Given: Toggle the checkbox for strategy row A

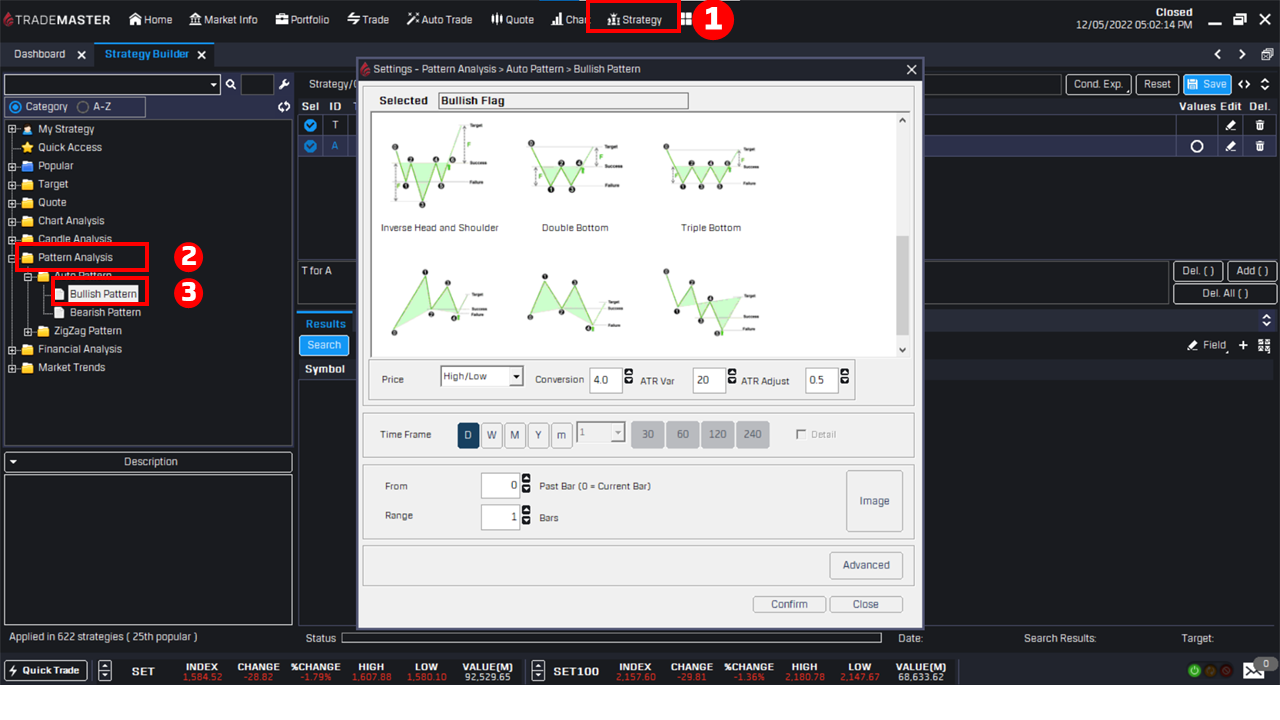Looking at the screenshot, I should [310, 146].
